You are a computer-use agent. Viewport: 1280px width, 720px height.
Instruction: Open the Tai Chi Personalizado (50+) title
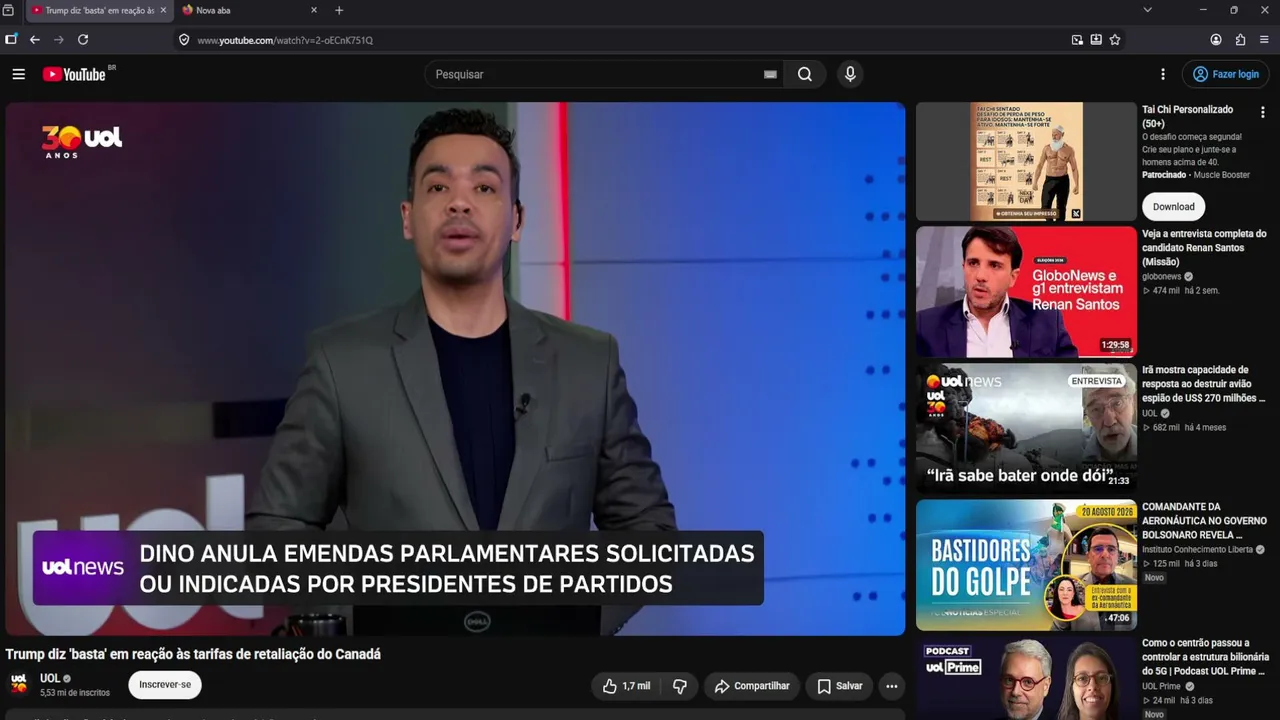pos(1188,116)
